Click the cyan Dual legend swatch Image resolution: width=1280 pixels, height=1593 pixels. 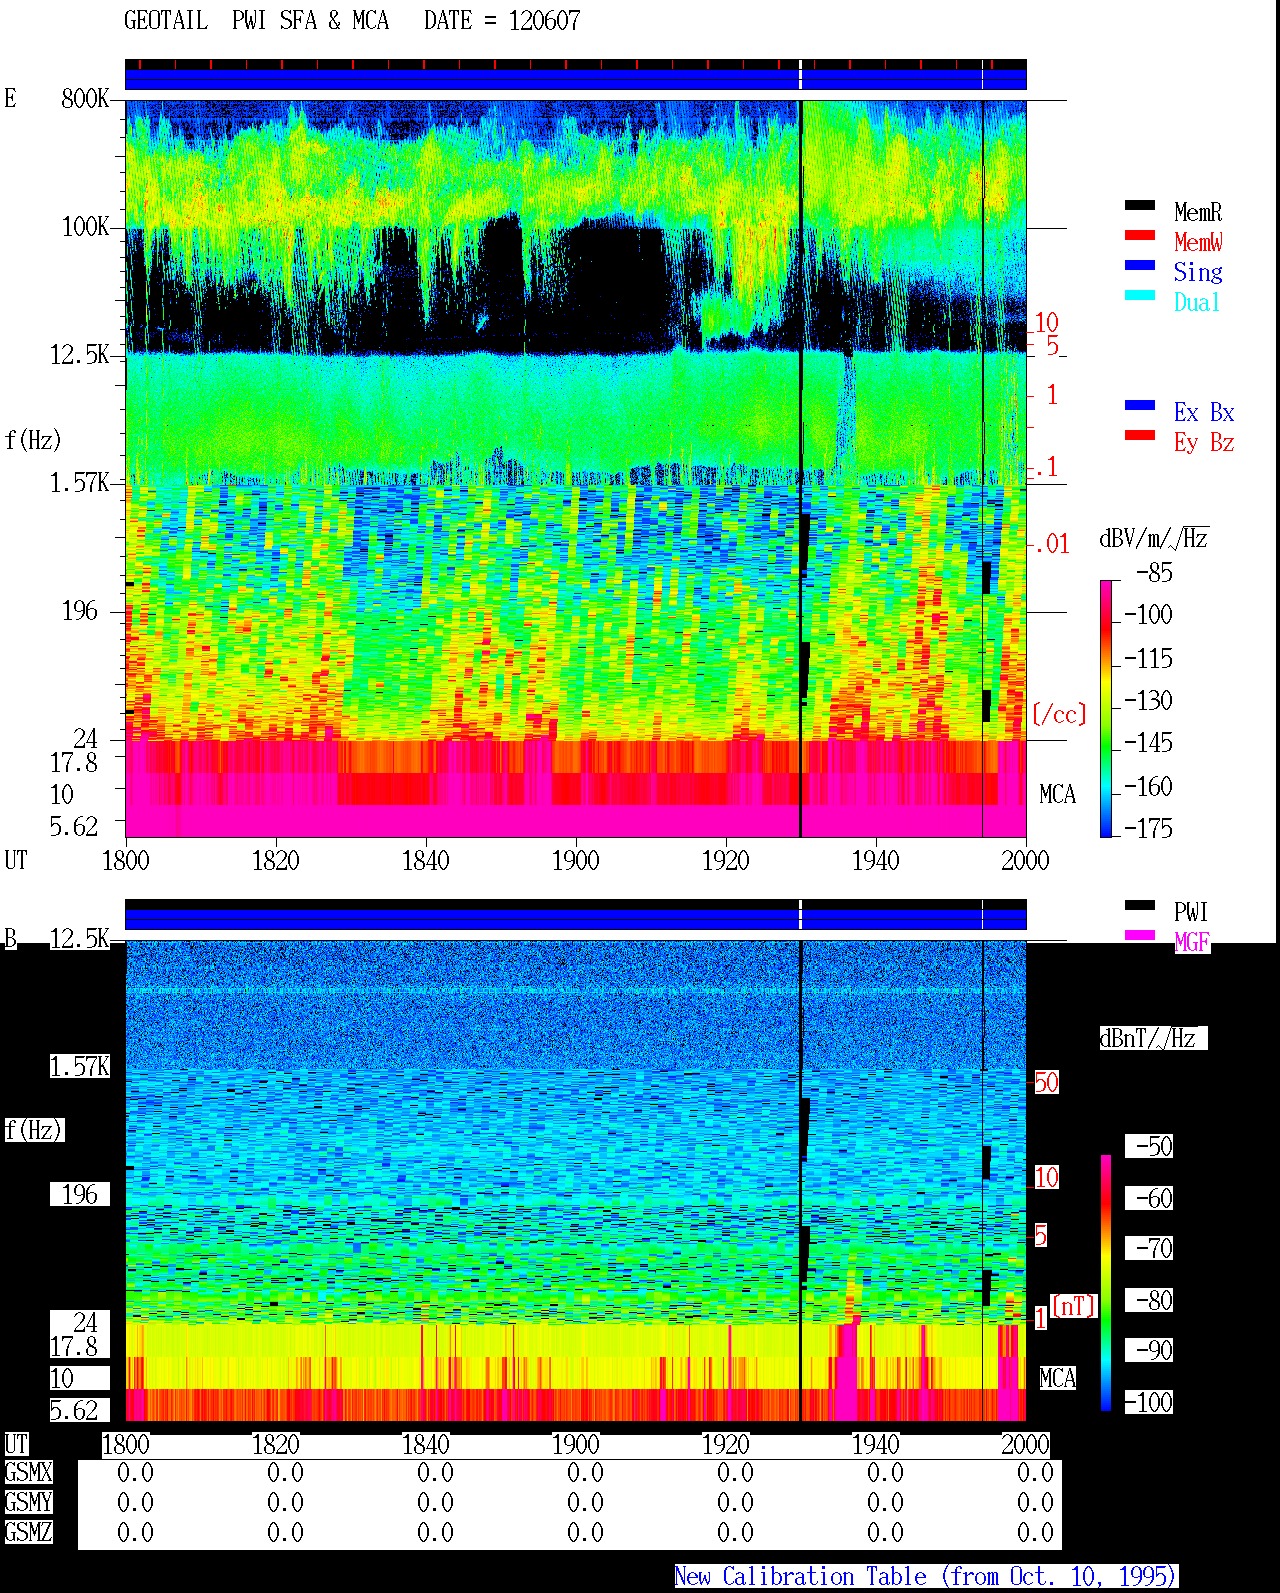click(x=1140, y=296)
